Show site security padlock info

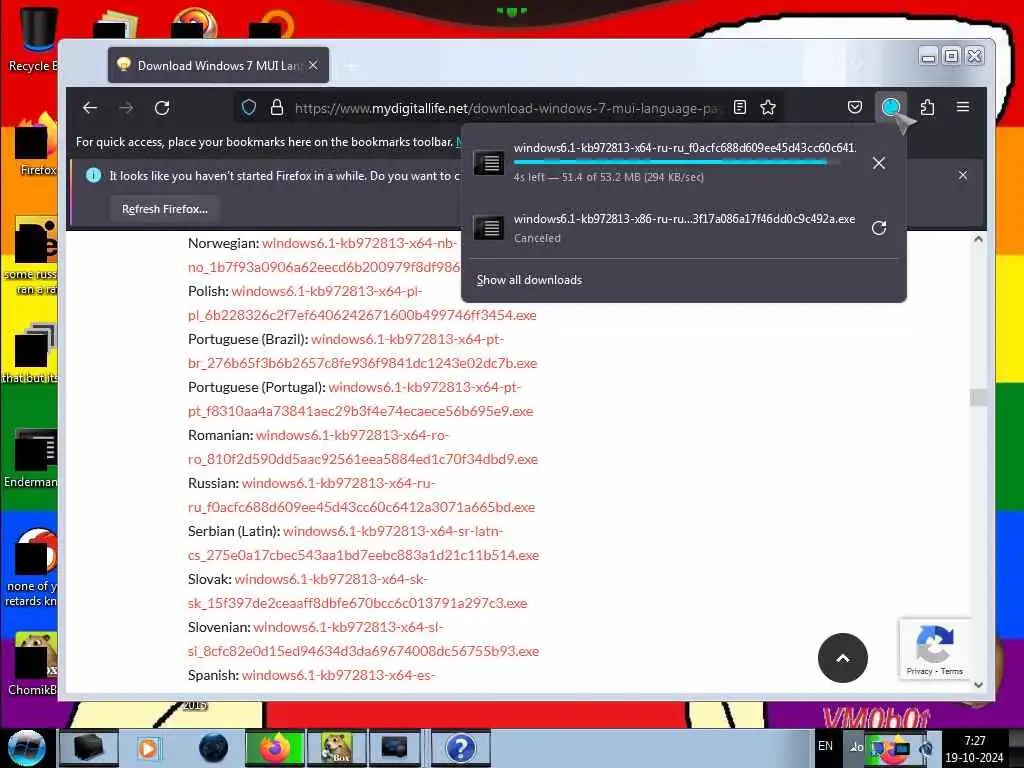(x=277, y=108)
